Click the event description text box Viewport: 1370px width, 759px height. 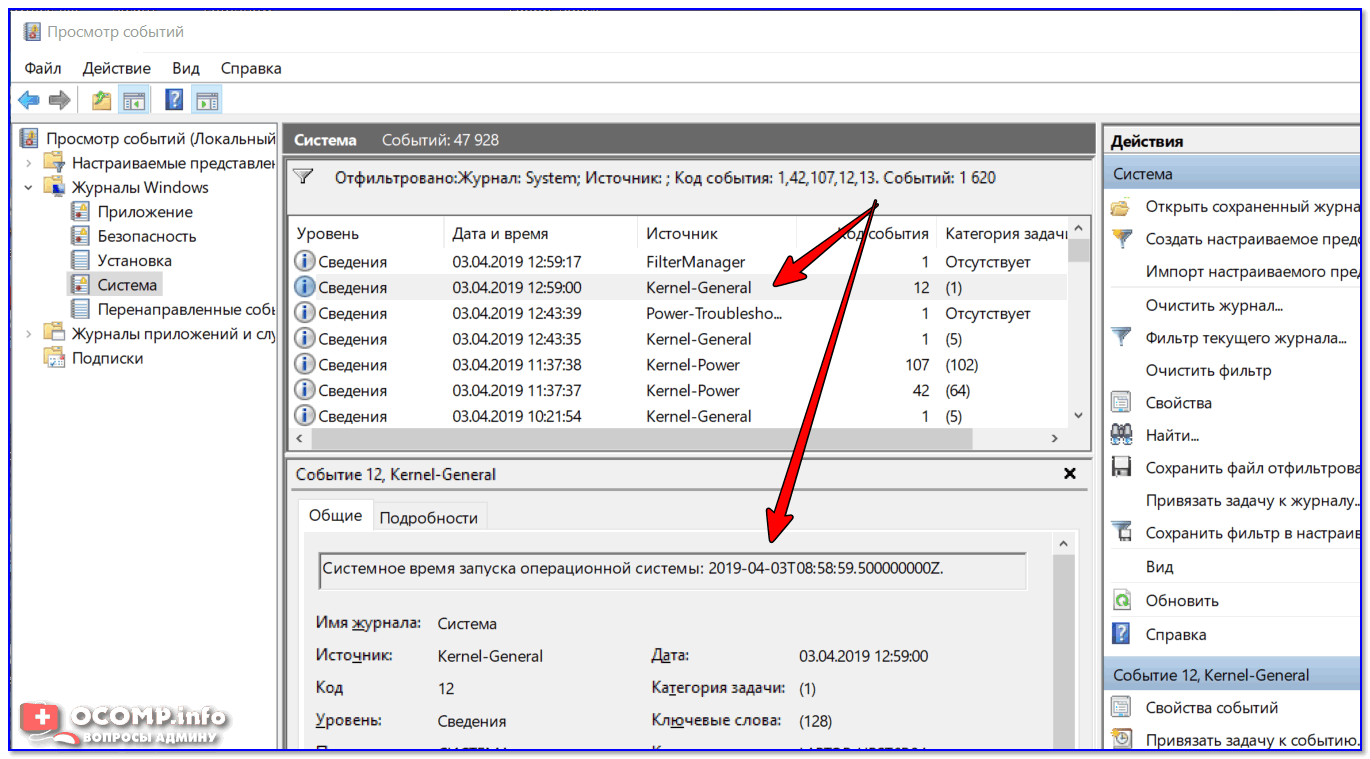tap(672, 570)
